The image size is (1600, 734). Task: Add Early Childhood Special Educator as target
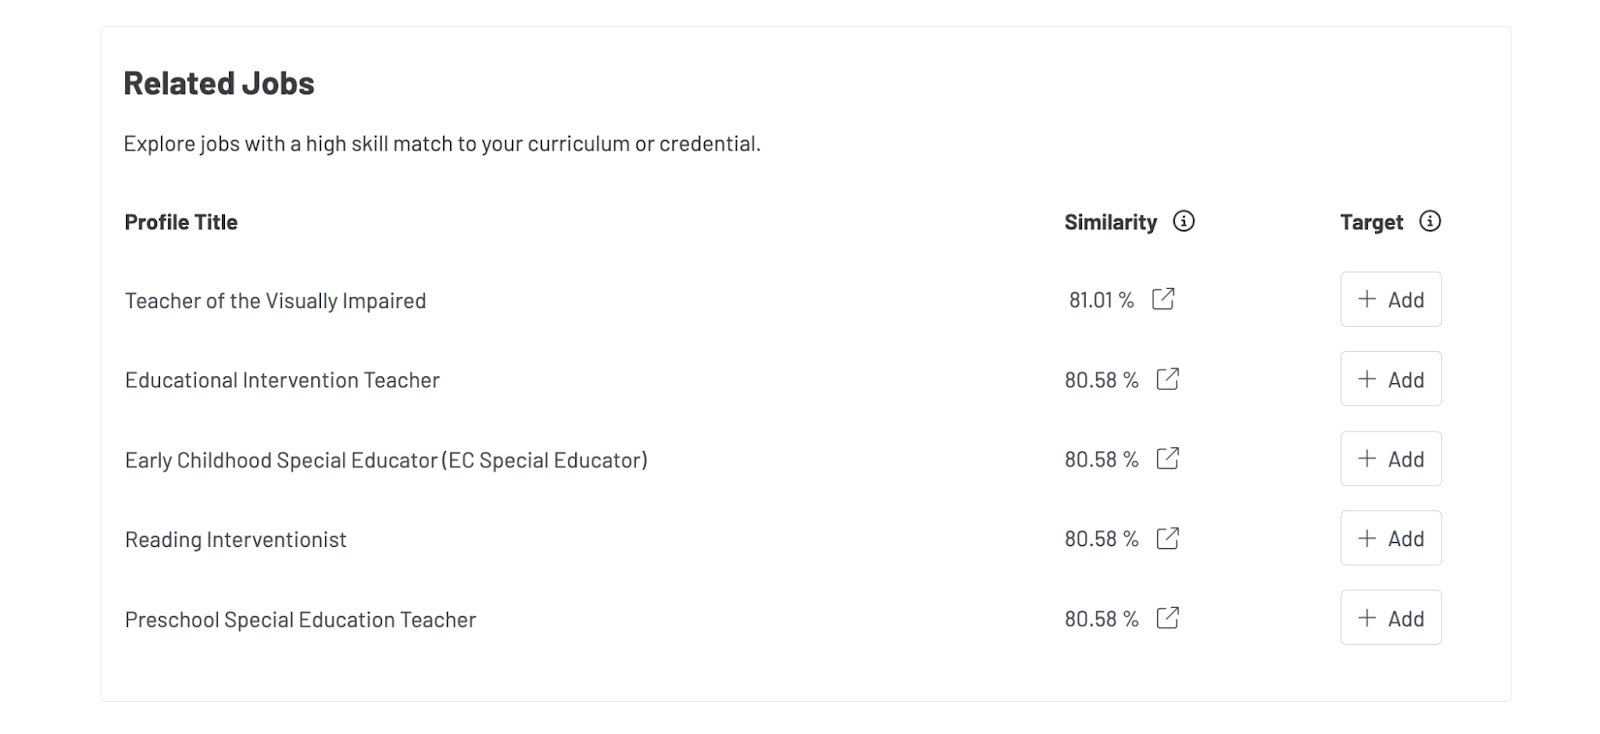[1391, 458]
